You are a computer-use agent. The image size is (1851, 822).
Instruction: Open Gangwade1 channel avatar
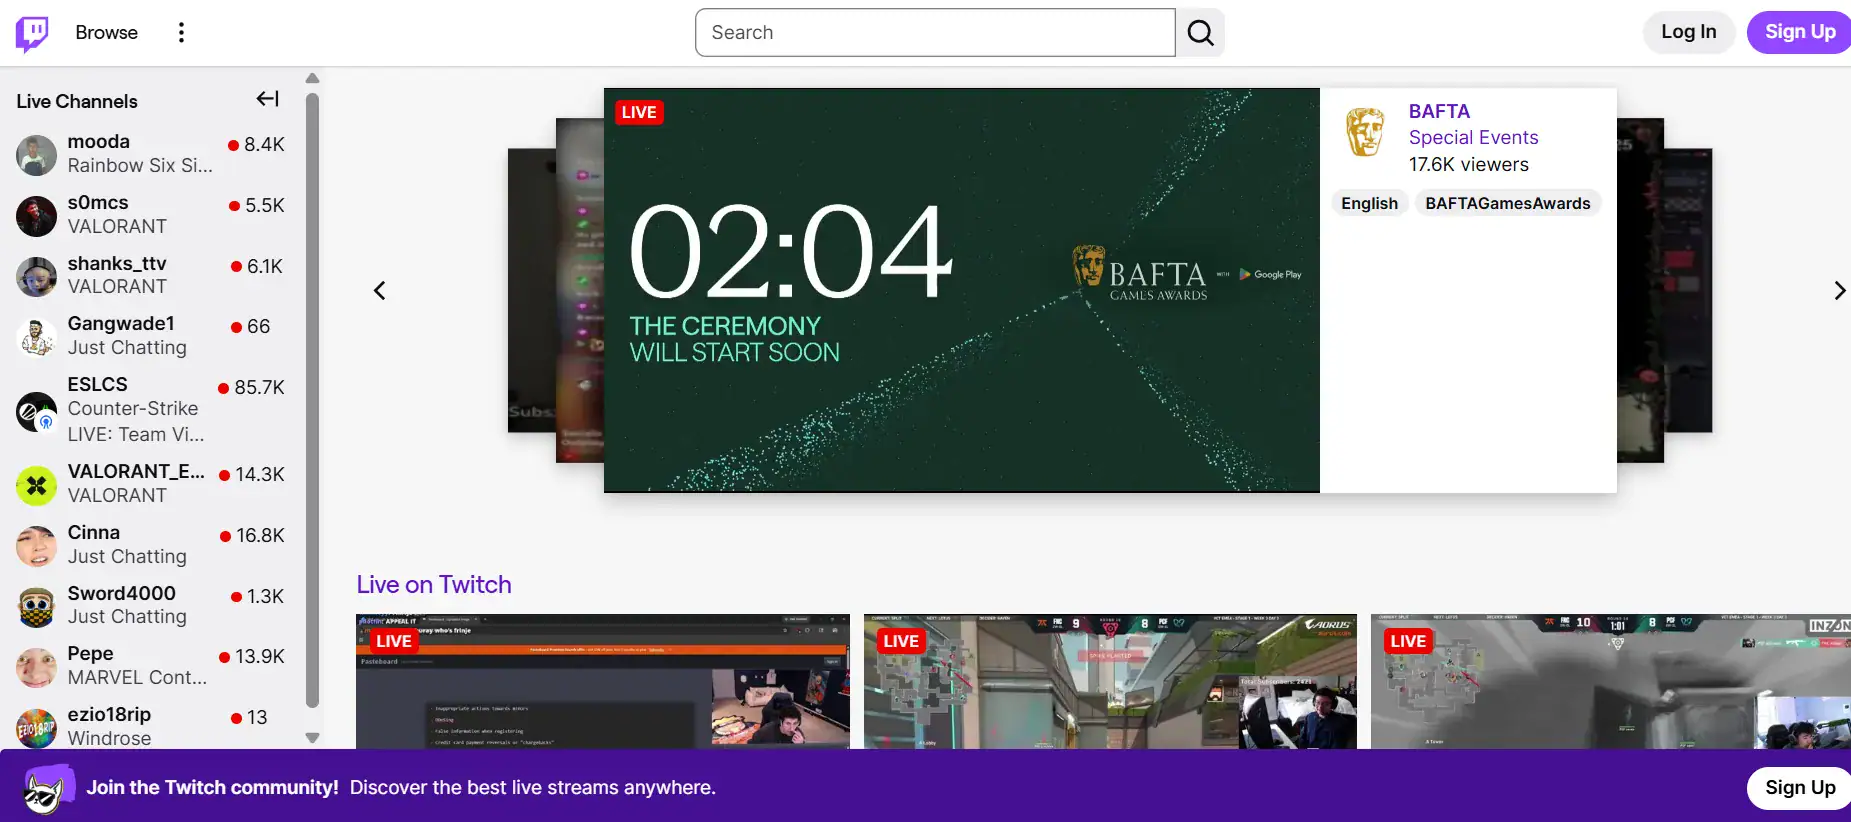pyautogui.click(x=36, y=337)
